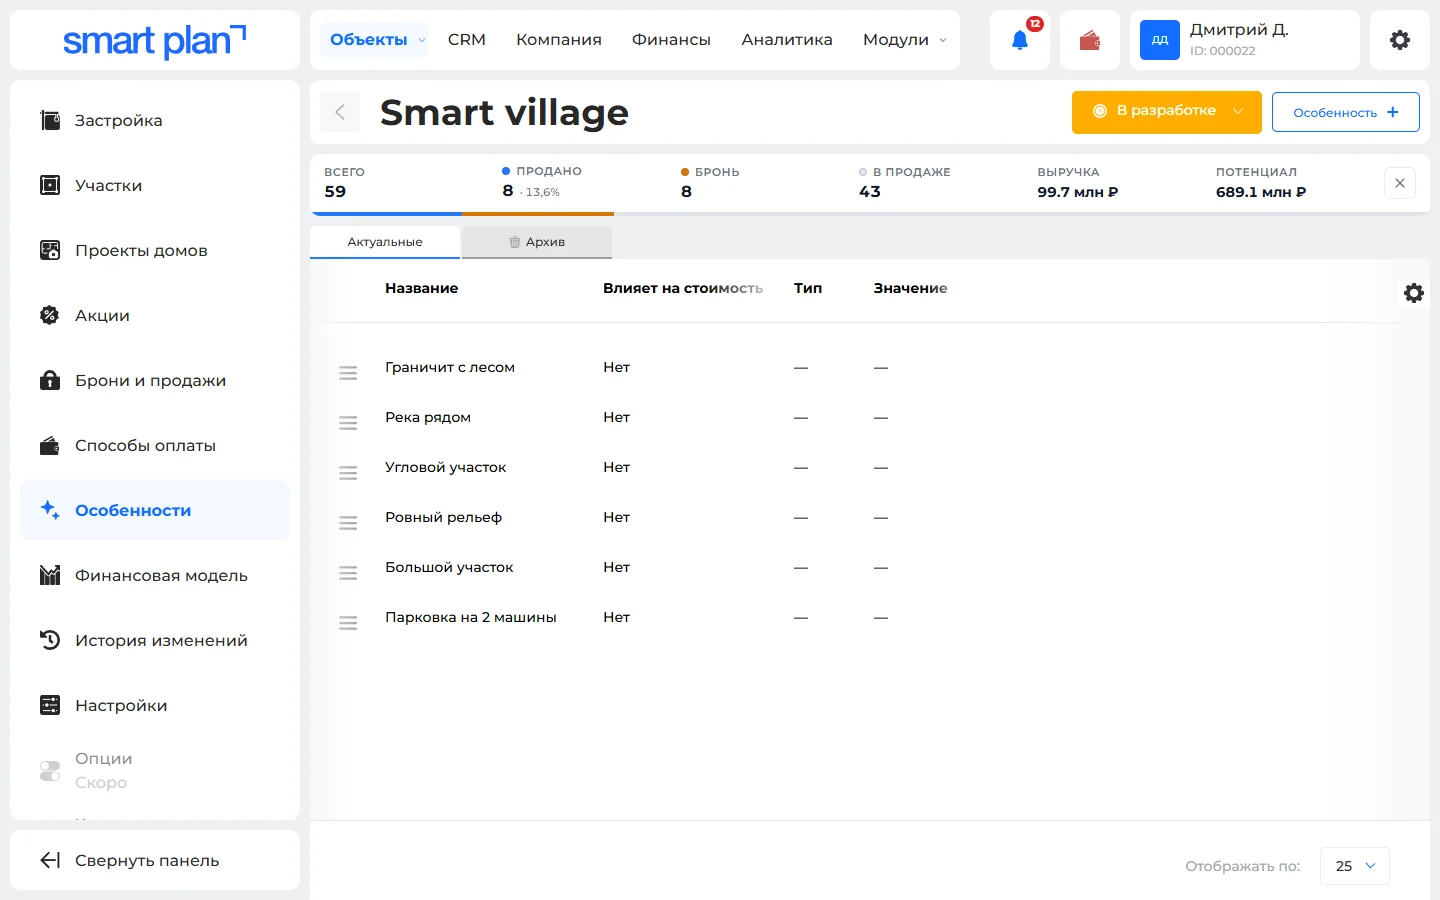Expand the Модули dropdown menu

point(904,40)
